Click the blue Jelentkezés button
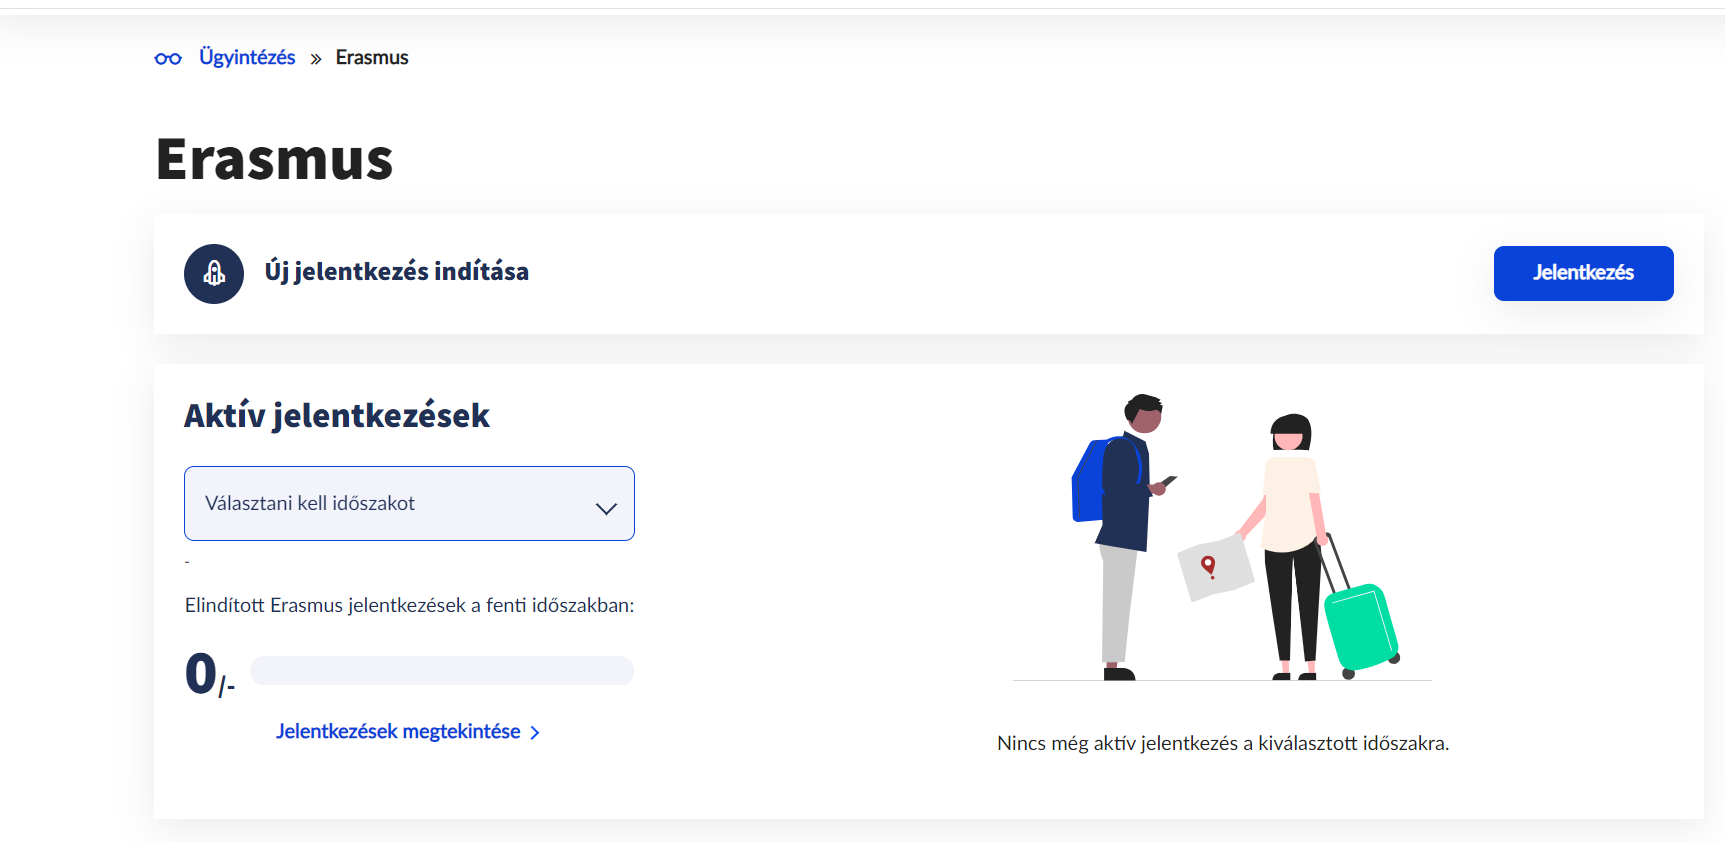This screenshot has height=843, width=1725. pos(1583,273)
